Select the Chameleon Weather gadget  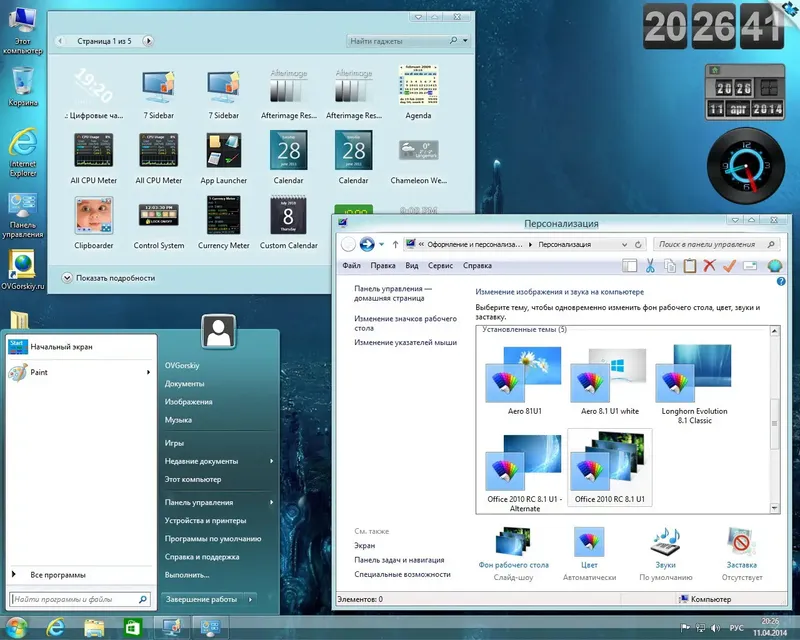(418, 158)
